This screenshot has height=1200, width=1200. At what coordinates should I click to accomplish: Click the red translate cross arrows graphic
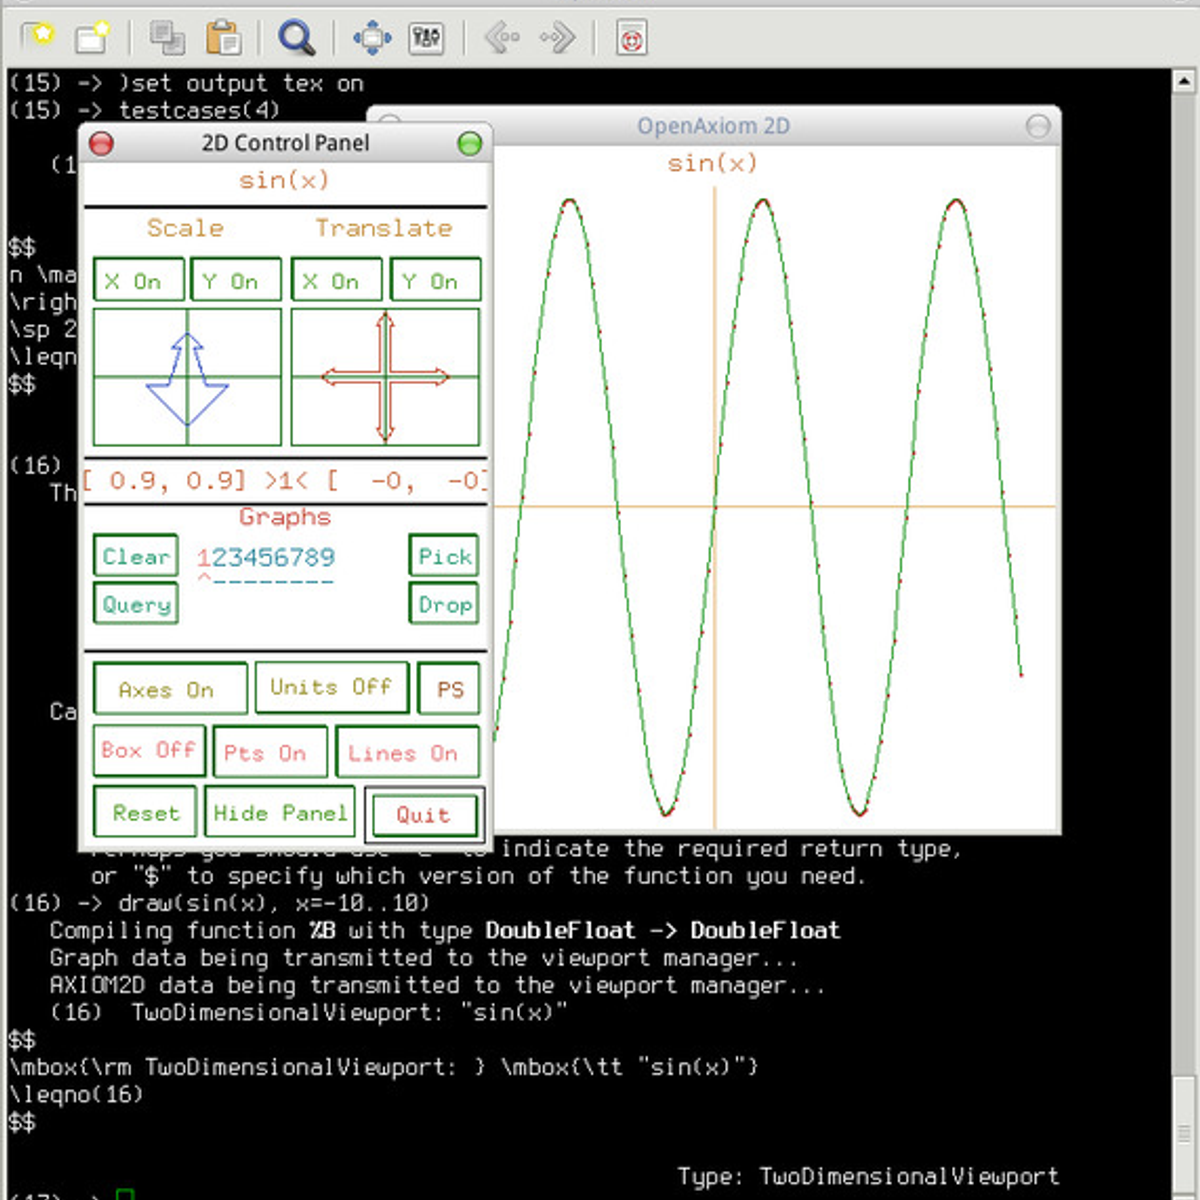point(386,375)
